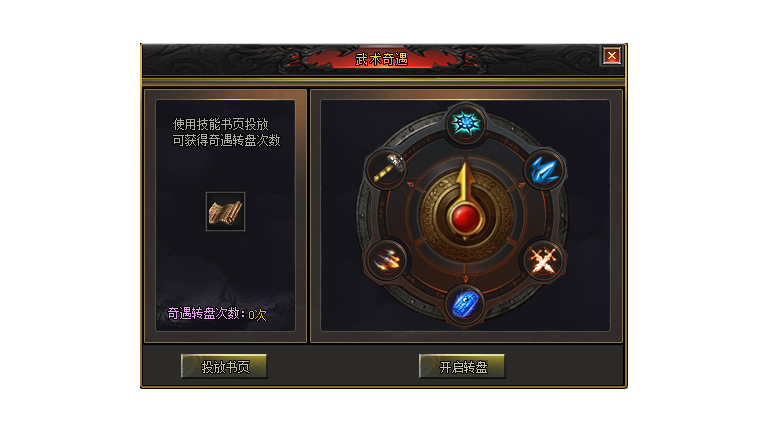
Task: Click the 0次 spin count value
Action: coord(257,315)
